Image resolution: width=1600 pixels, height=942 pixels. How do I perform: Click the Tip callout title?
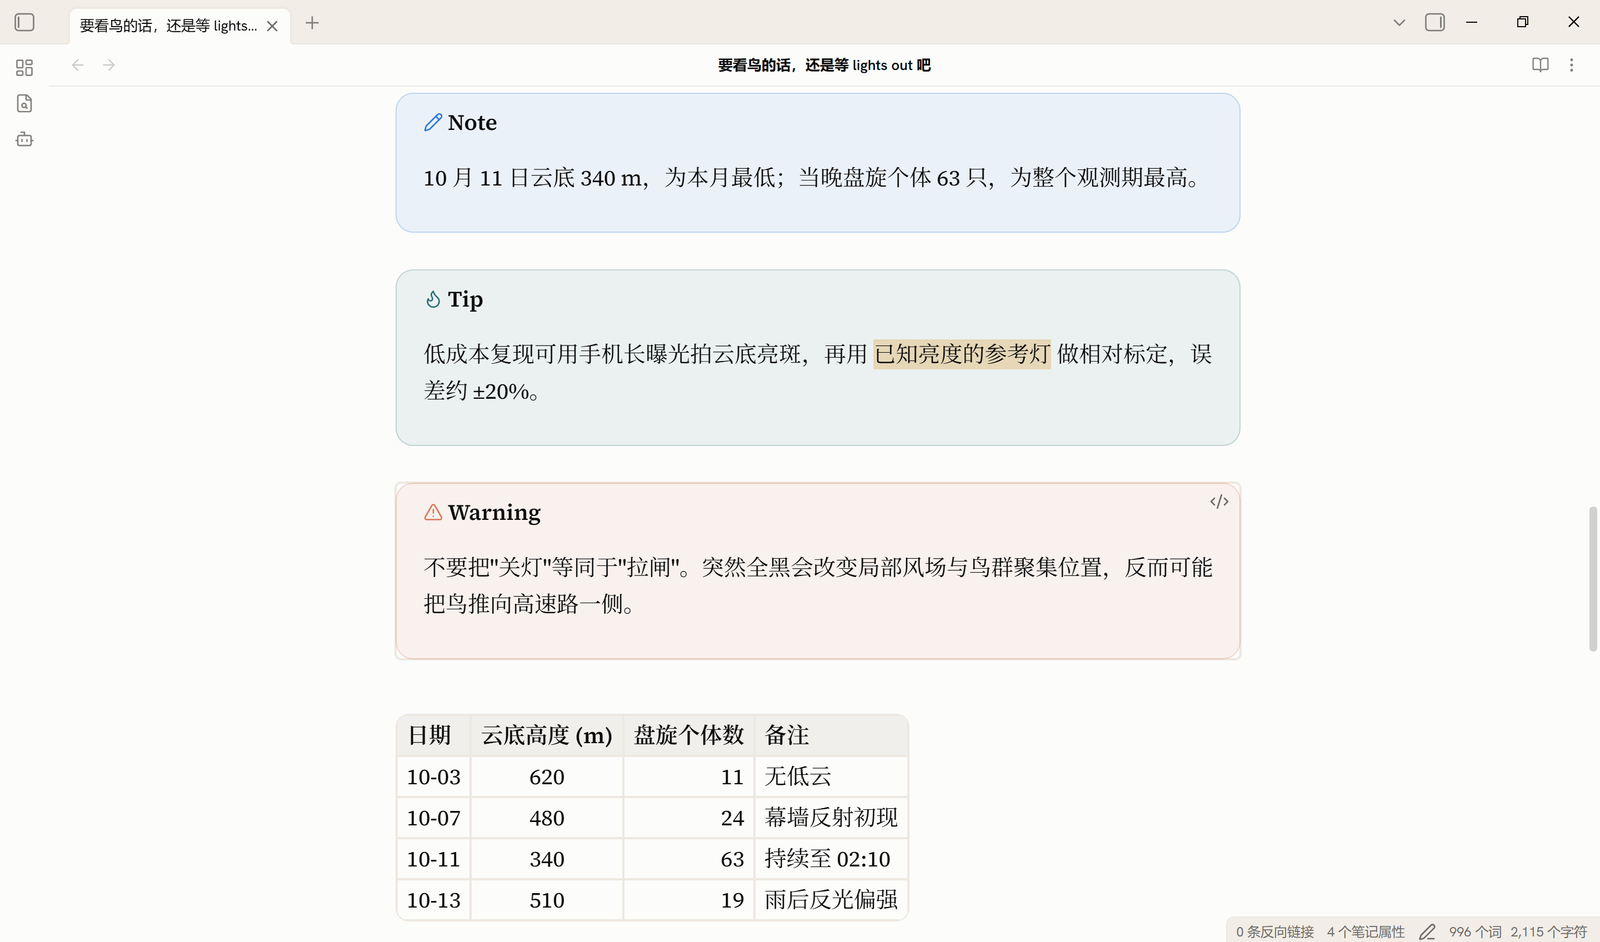465,299
